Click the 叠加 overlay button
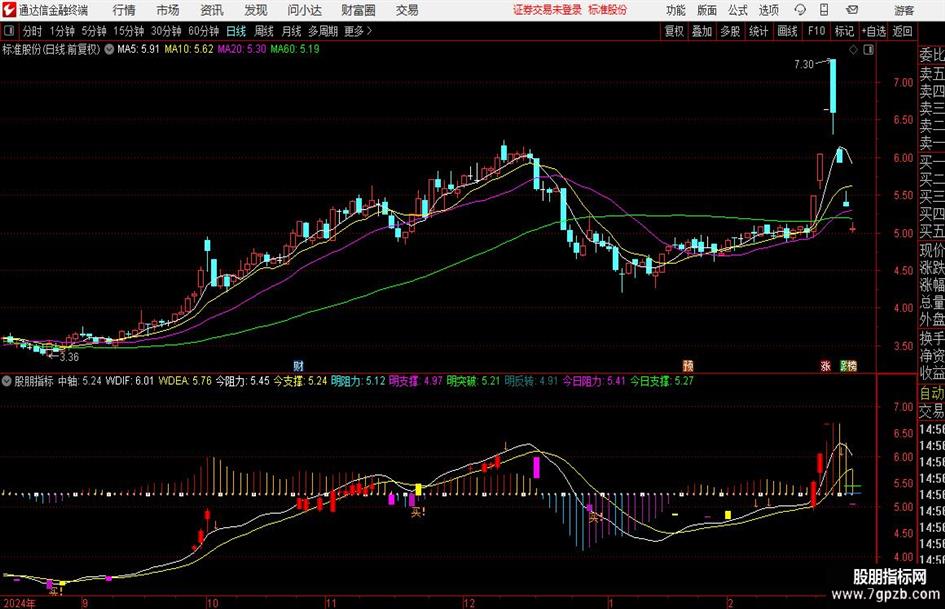945x609 pixels. [702, 31]
